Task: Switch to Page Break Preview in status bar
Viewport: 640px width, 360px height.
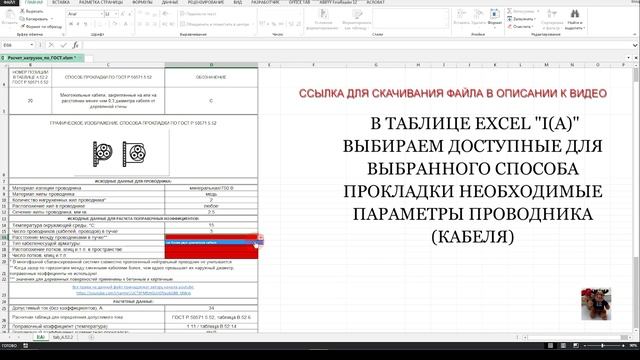Action: (576, 346)
